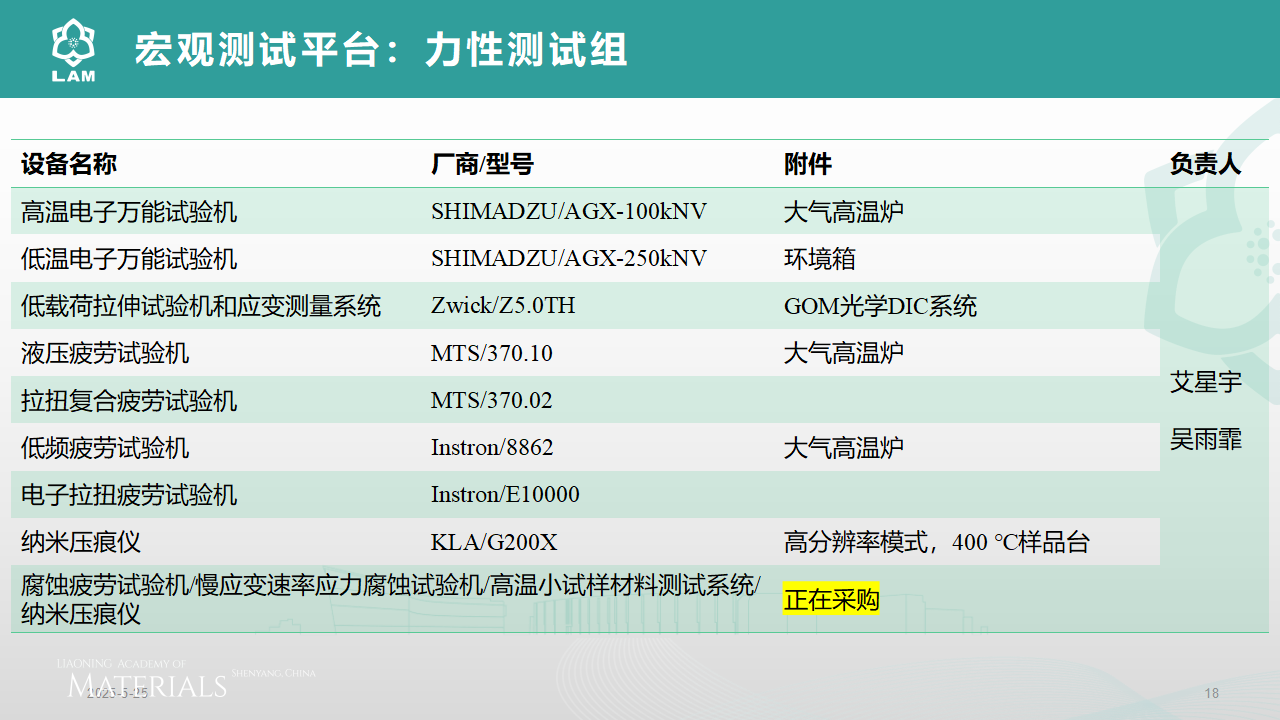This screenshot has height=720, width=1280.
Task: Click the MTS/370.10 model cell
Action: pyautogui.click(x=492, y=354)
